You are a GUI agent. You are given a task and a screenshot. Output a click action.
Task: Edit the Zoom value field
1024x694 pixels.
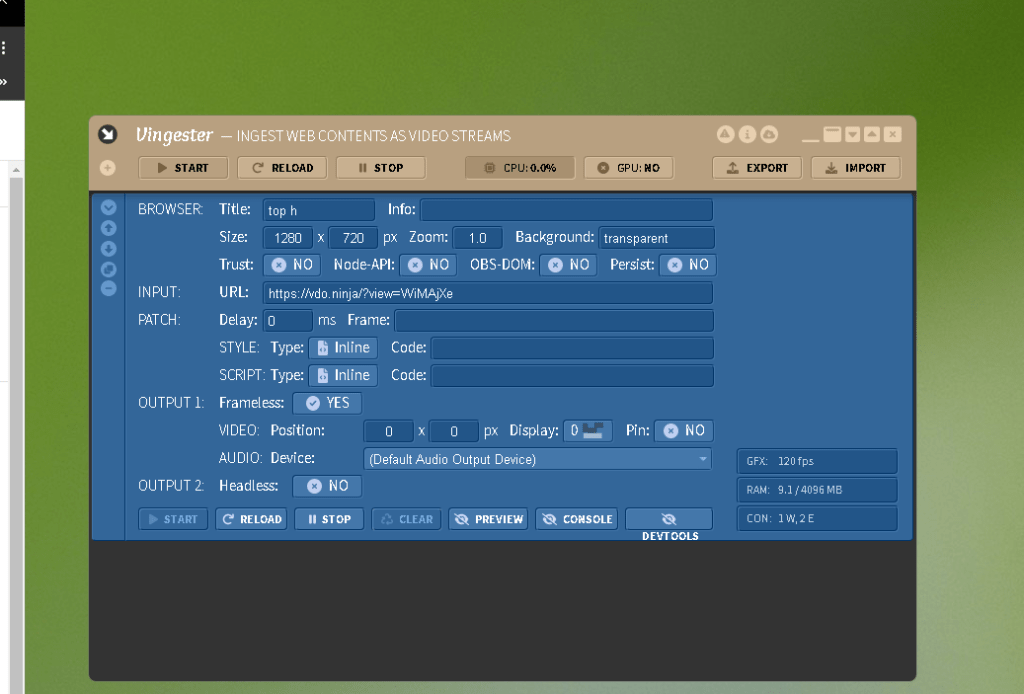pyautogui.click(x=477, y=238)
